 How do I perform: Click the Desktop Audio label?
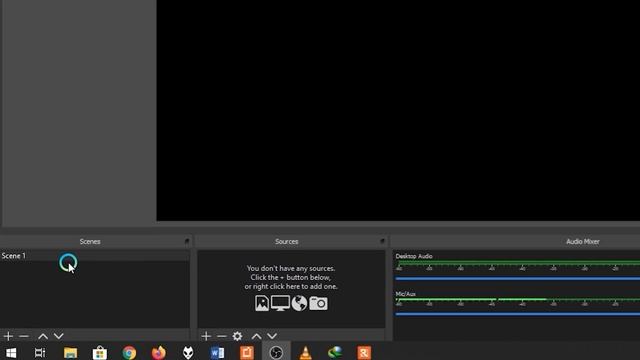click(413, 256)
